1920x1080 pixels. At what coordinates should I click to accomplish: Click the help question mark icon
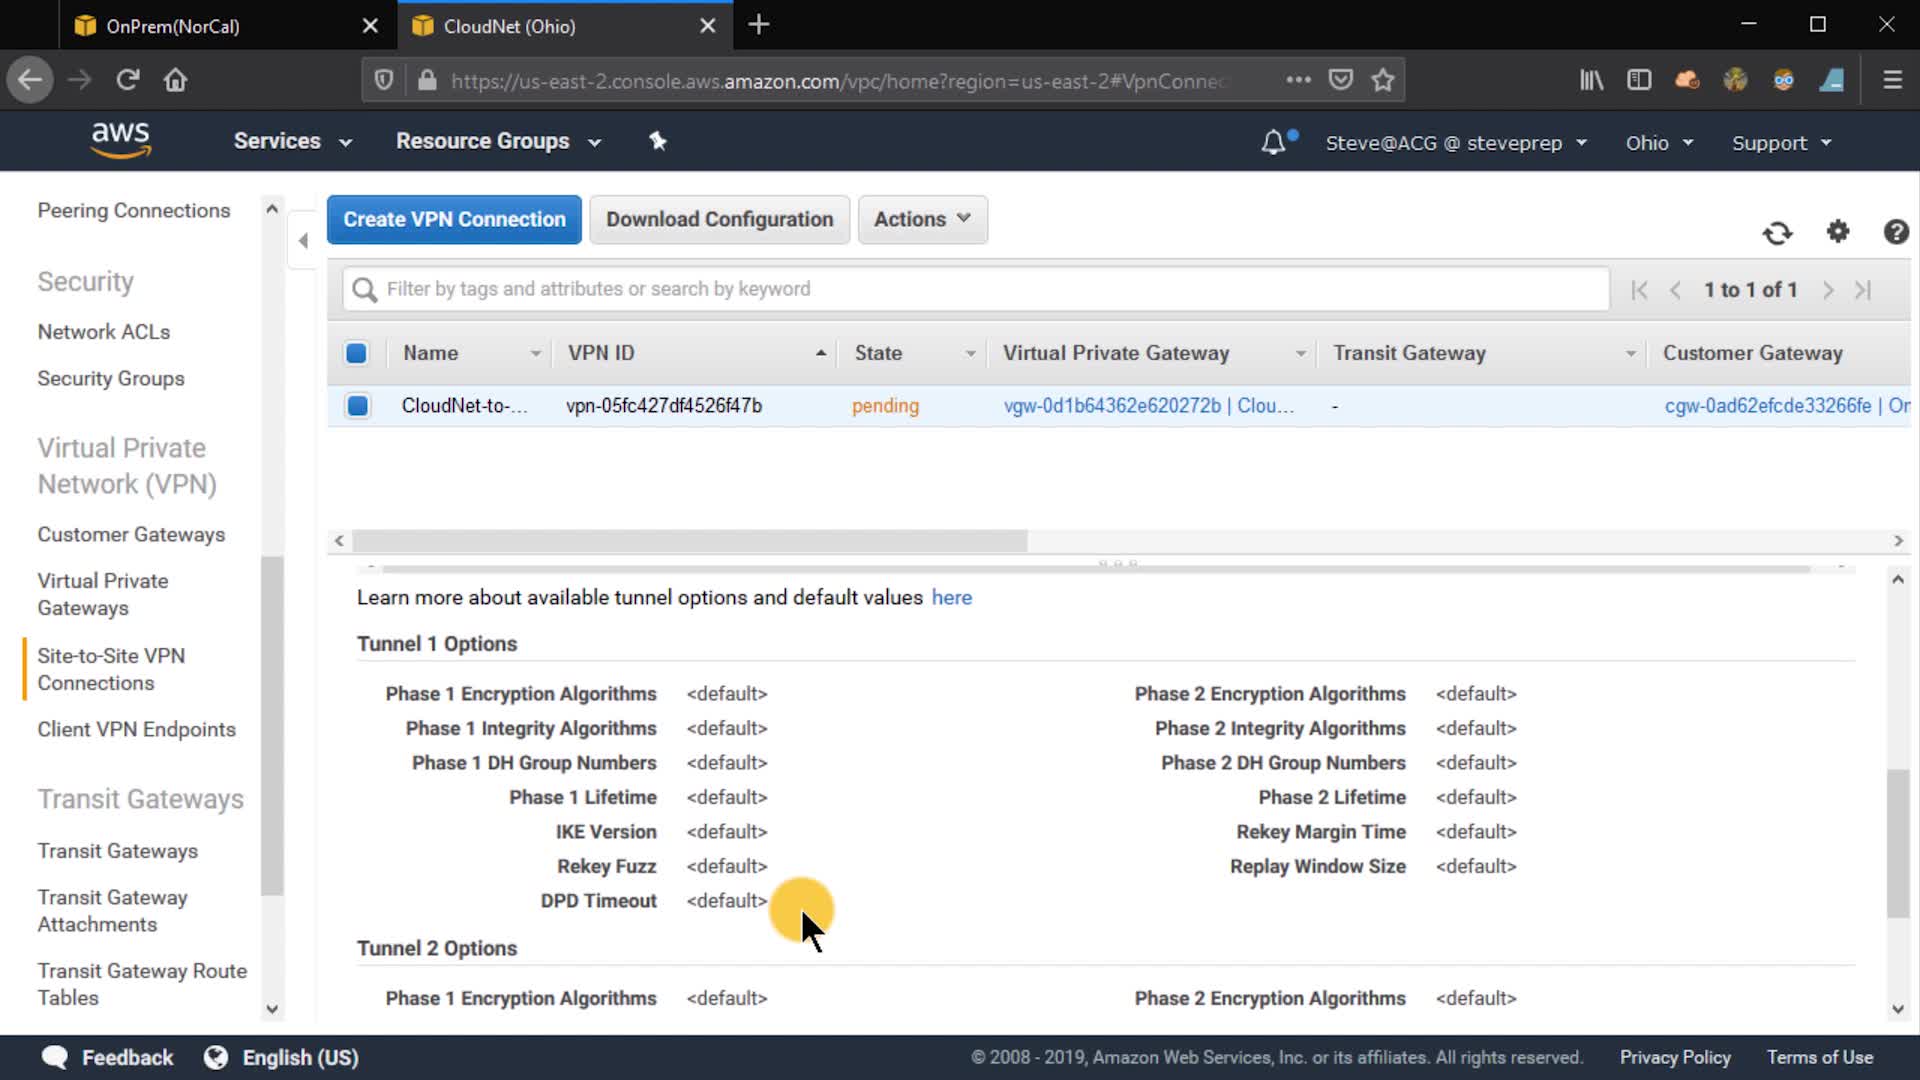[x=1895, y=232]
